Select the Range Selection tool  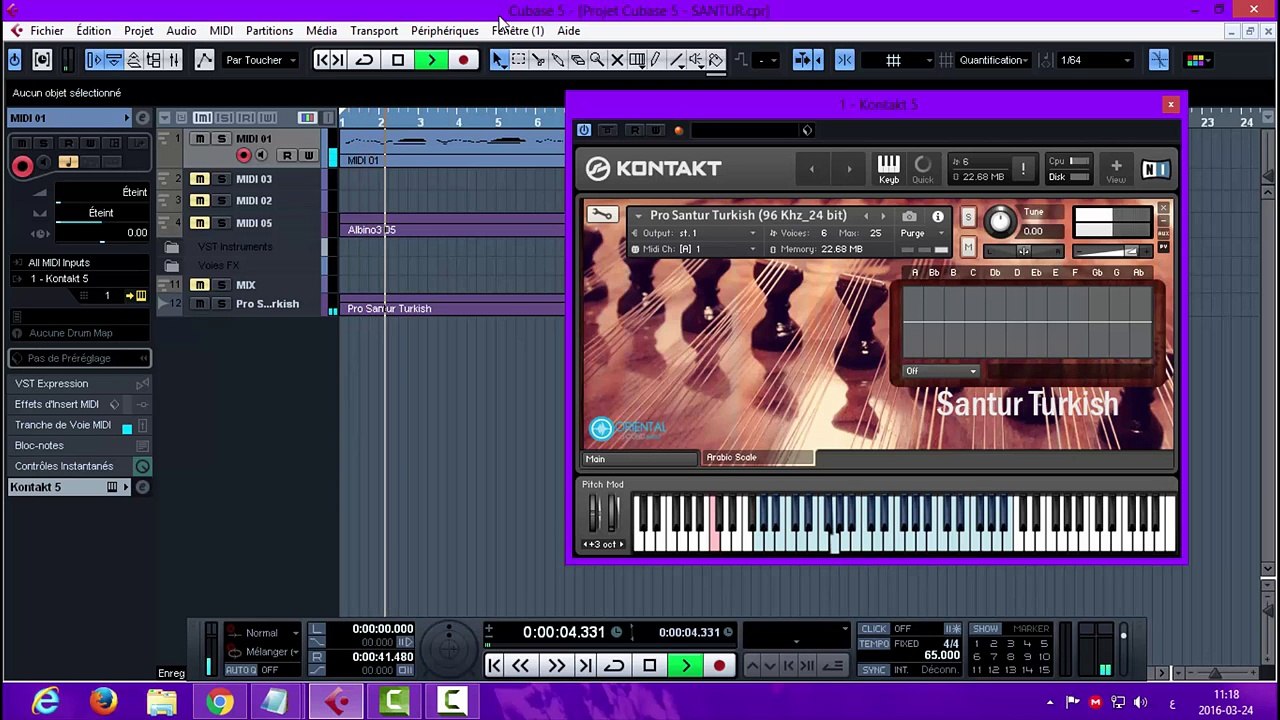click(x=518, y=60)
